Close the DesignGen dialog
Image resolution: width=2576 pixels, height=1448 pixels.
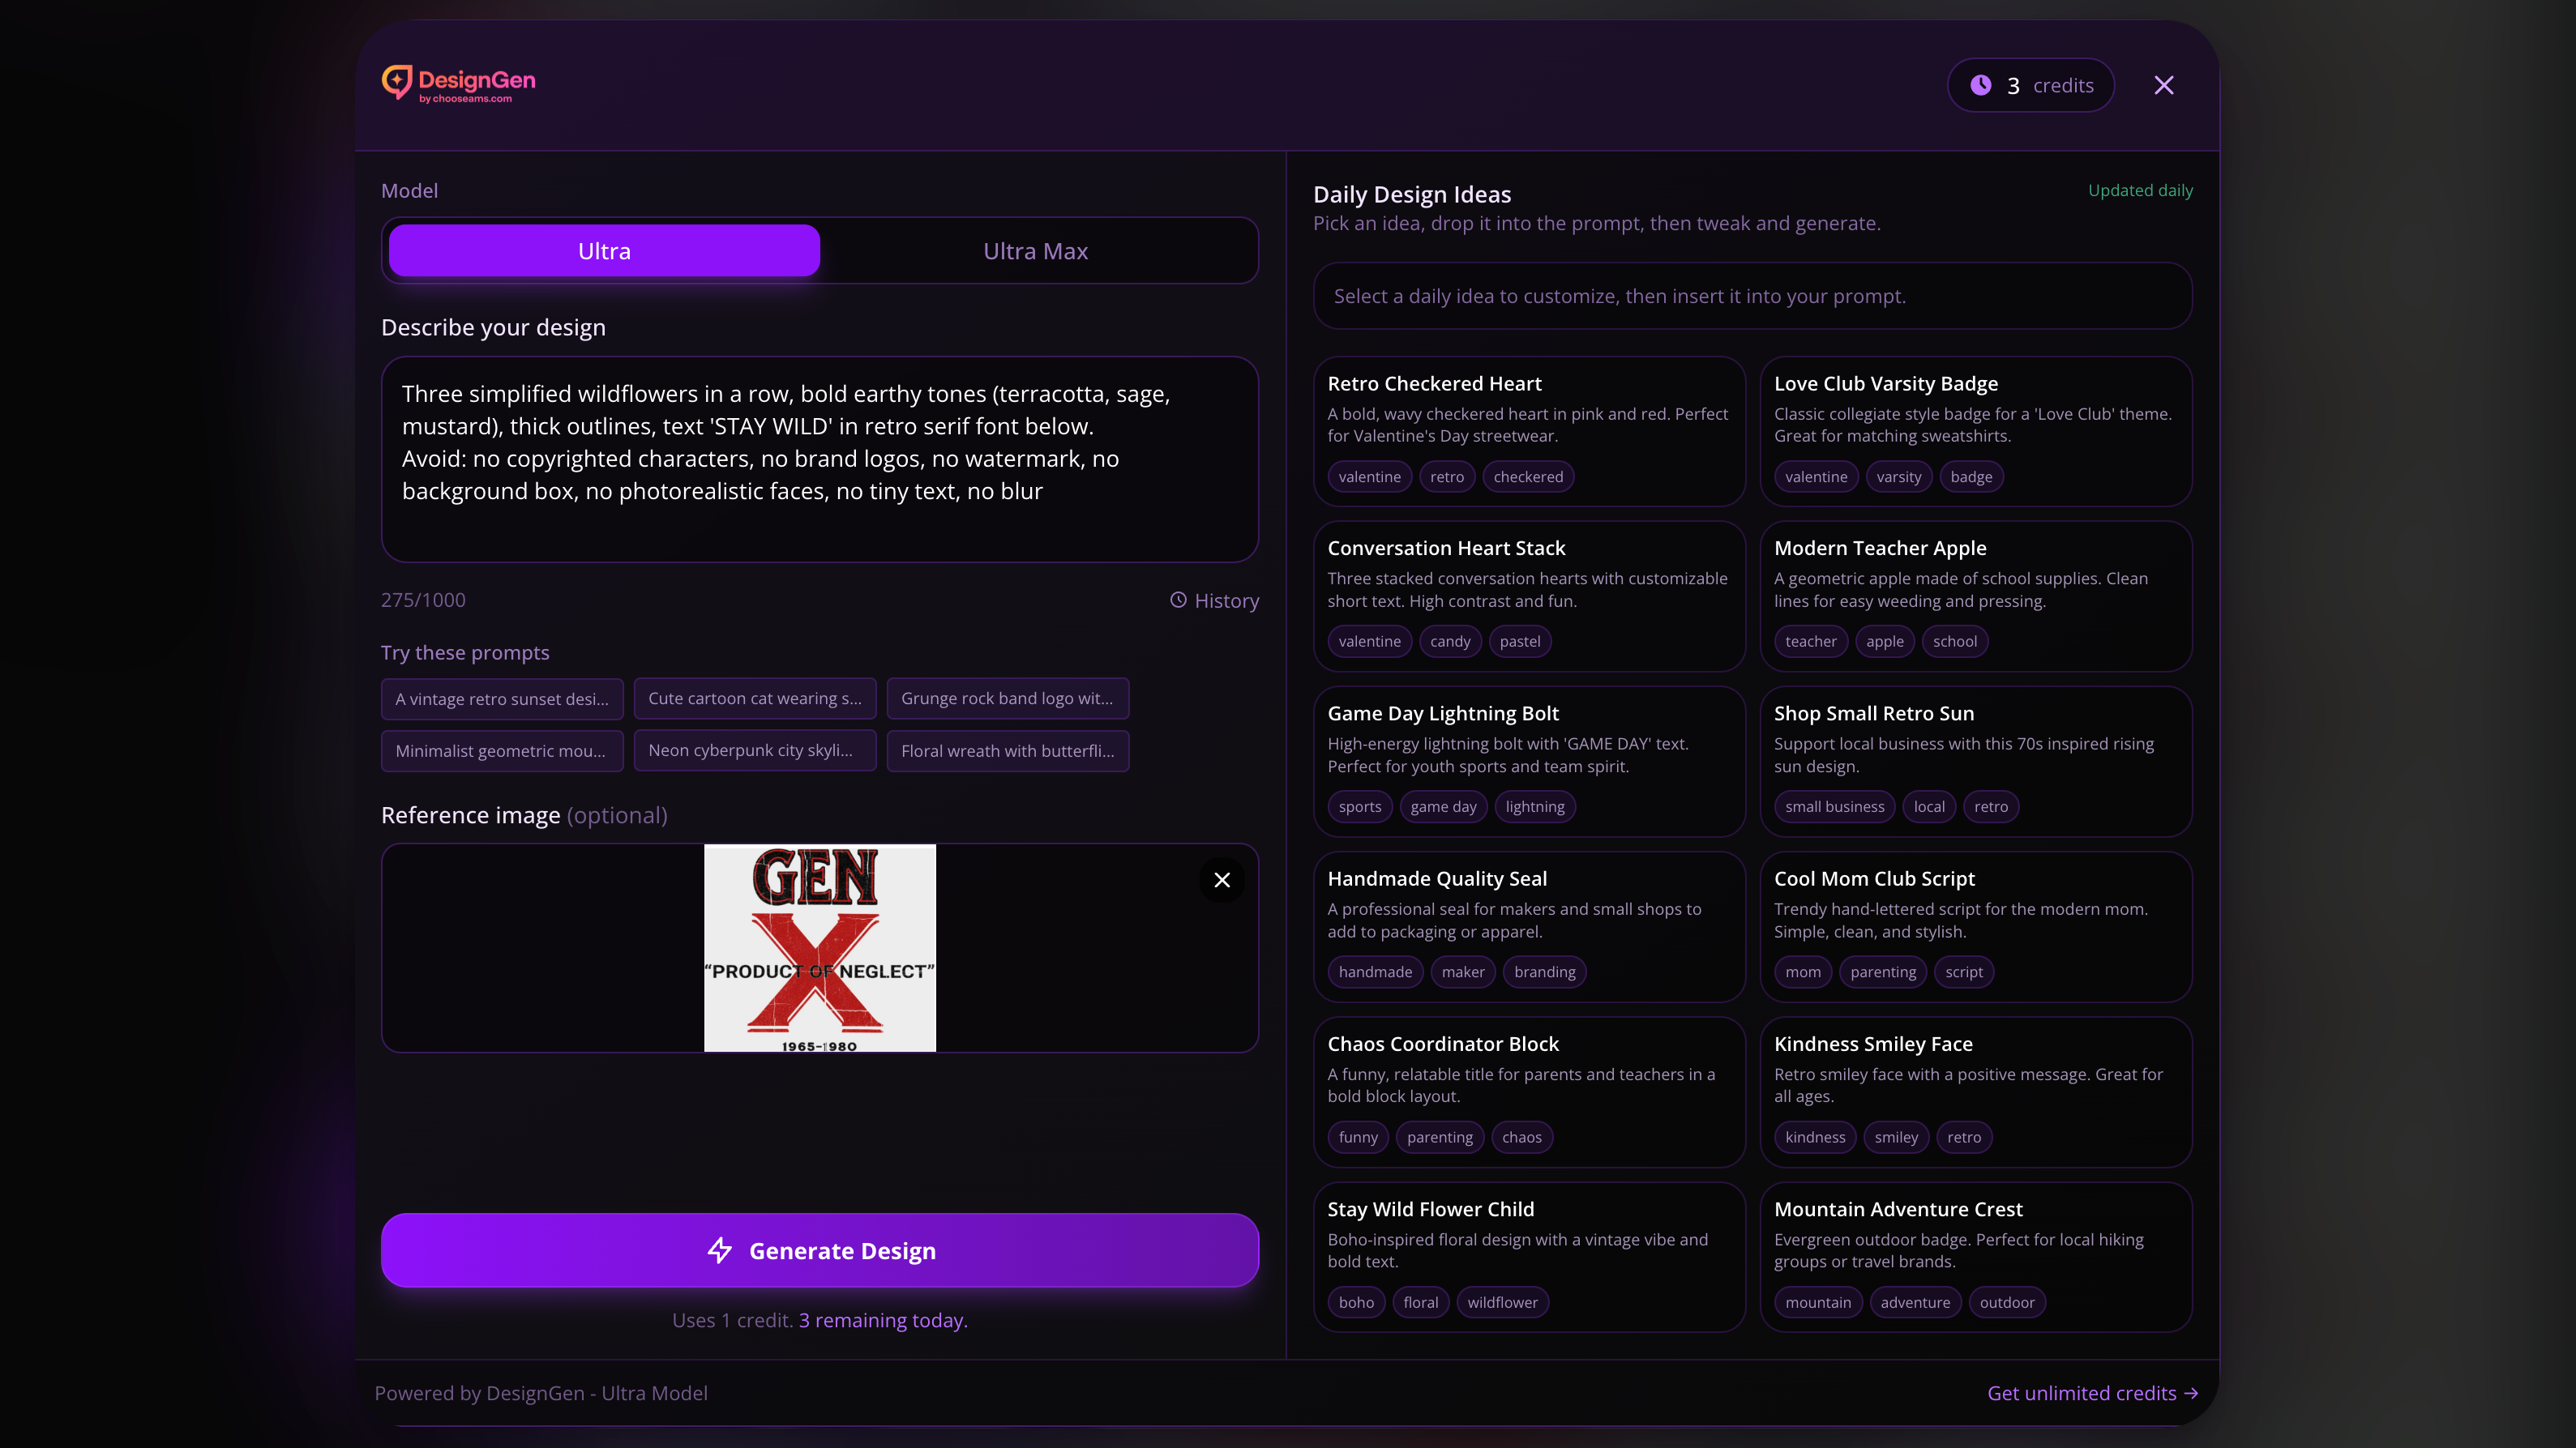[2164, 85]
